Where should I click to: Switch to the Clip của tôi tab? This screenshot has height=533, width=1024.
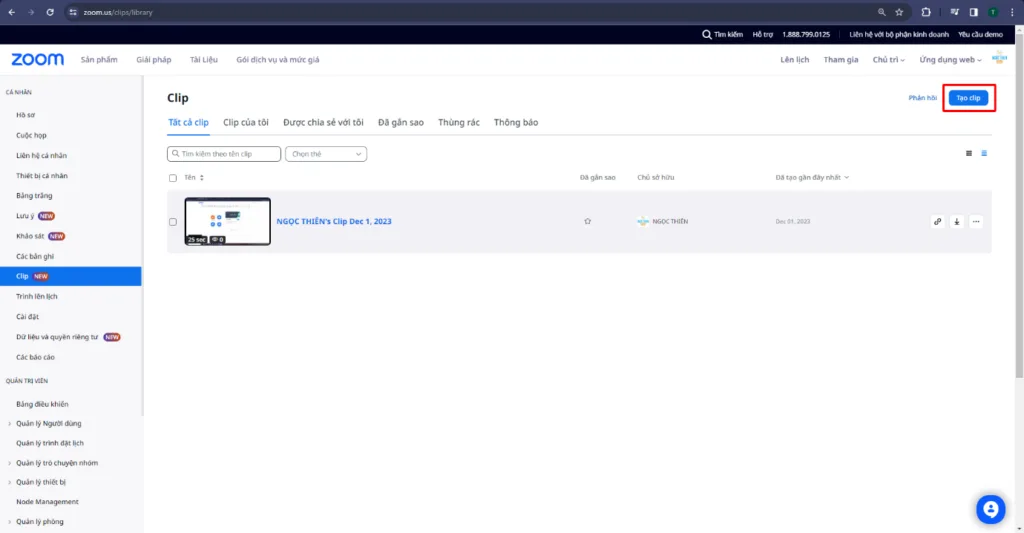click(x=245, y=122)
